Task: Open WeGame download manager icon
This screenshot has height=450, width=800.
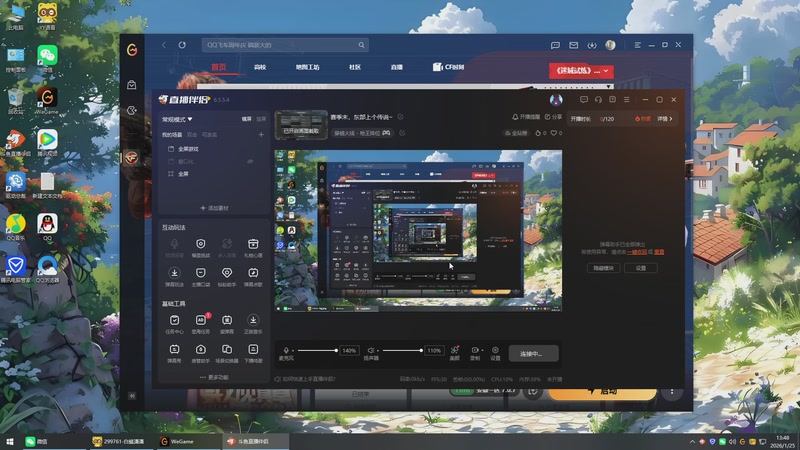Action: 592,45
